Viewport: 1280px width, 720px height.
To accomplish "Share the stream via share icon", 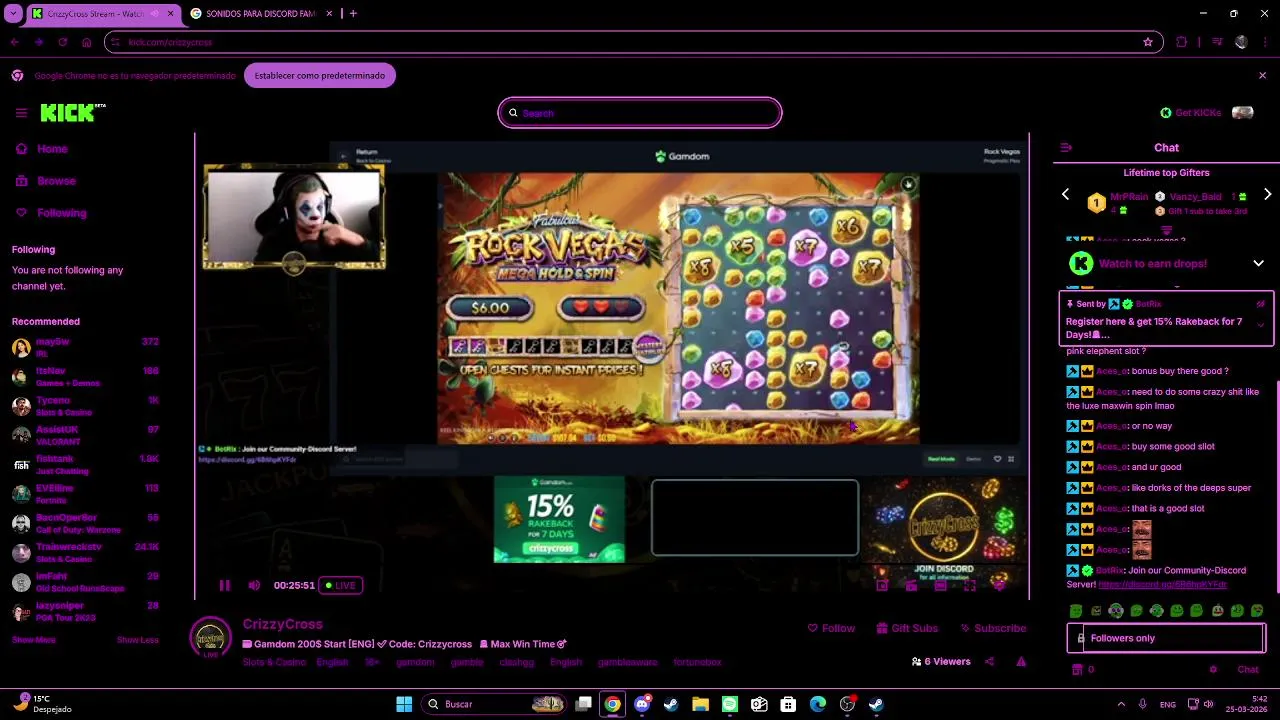I will click(989, 661).
